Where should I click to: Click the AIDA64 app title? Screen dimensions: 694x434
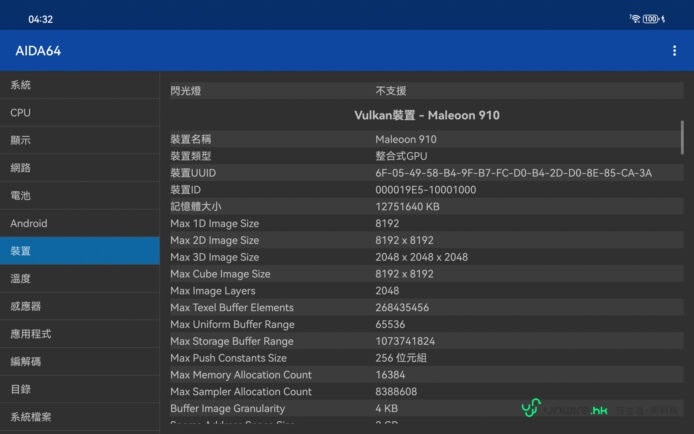click(38, 51)
